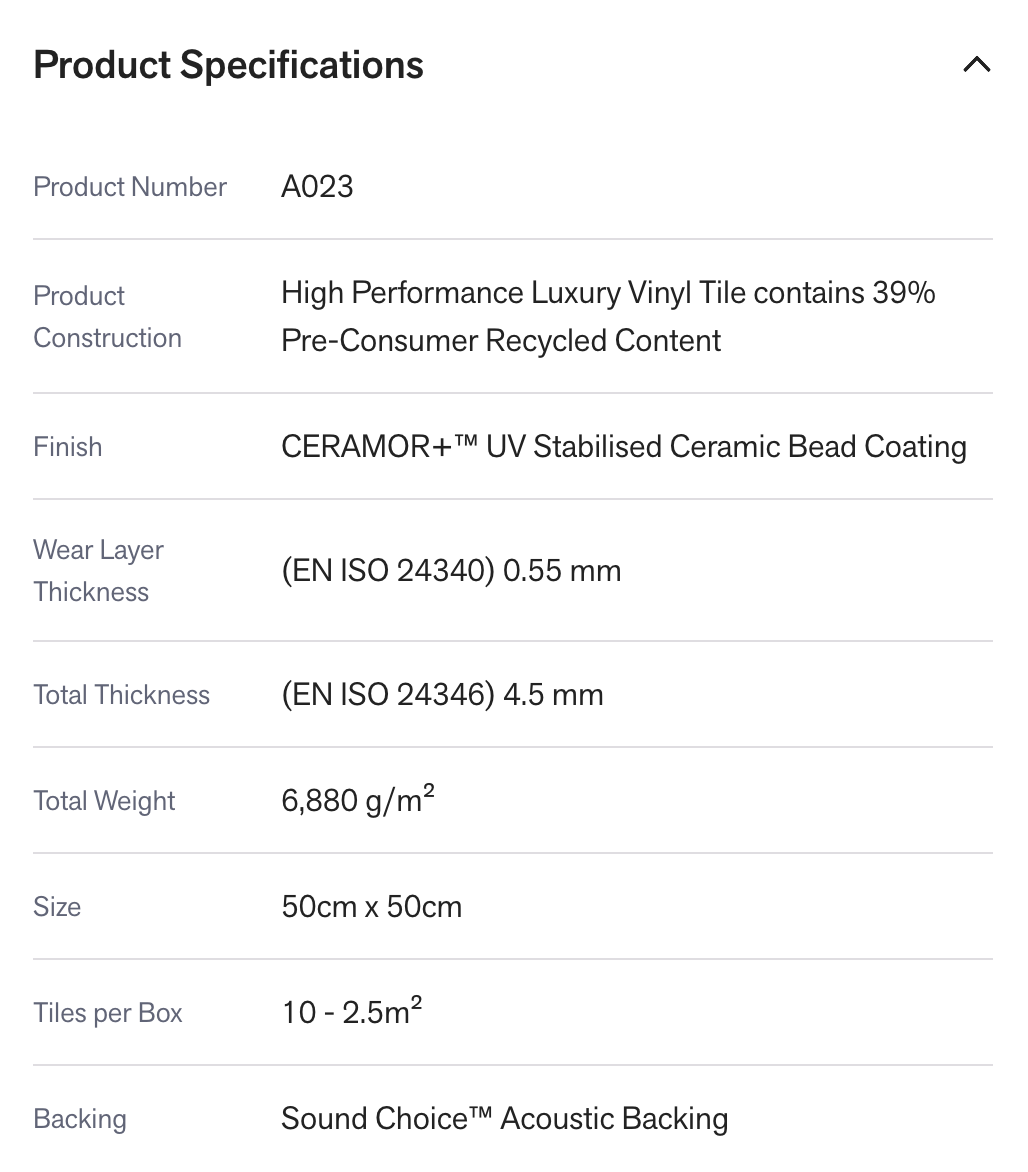Click the Backing row label
This screenshot has width=1028, height=1172.
point(80,1119)
